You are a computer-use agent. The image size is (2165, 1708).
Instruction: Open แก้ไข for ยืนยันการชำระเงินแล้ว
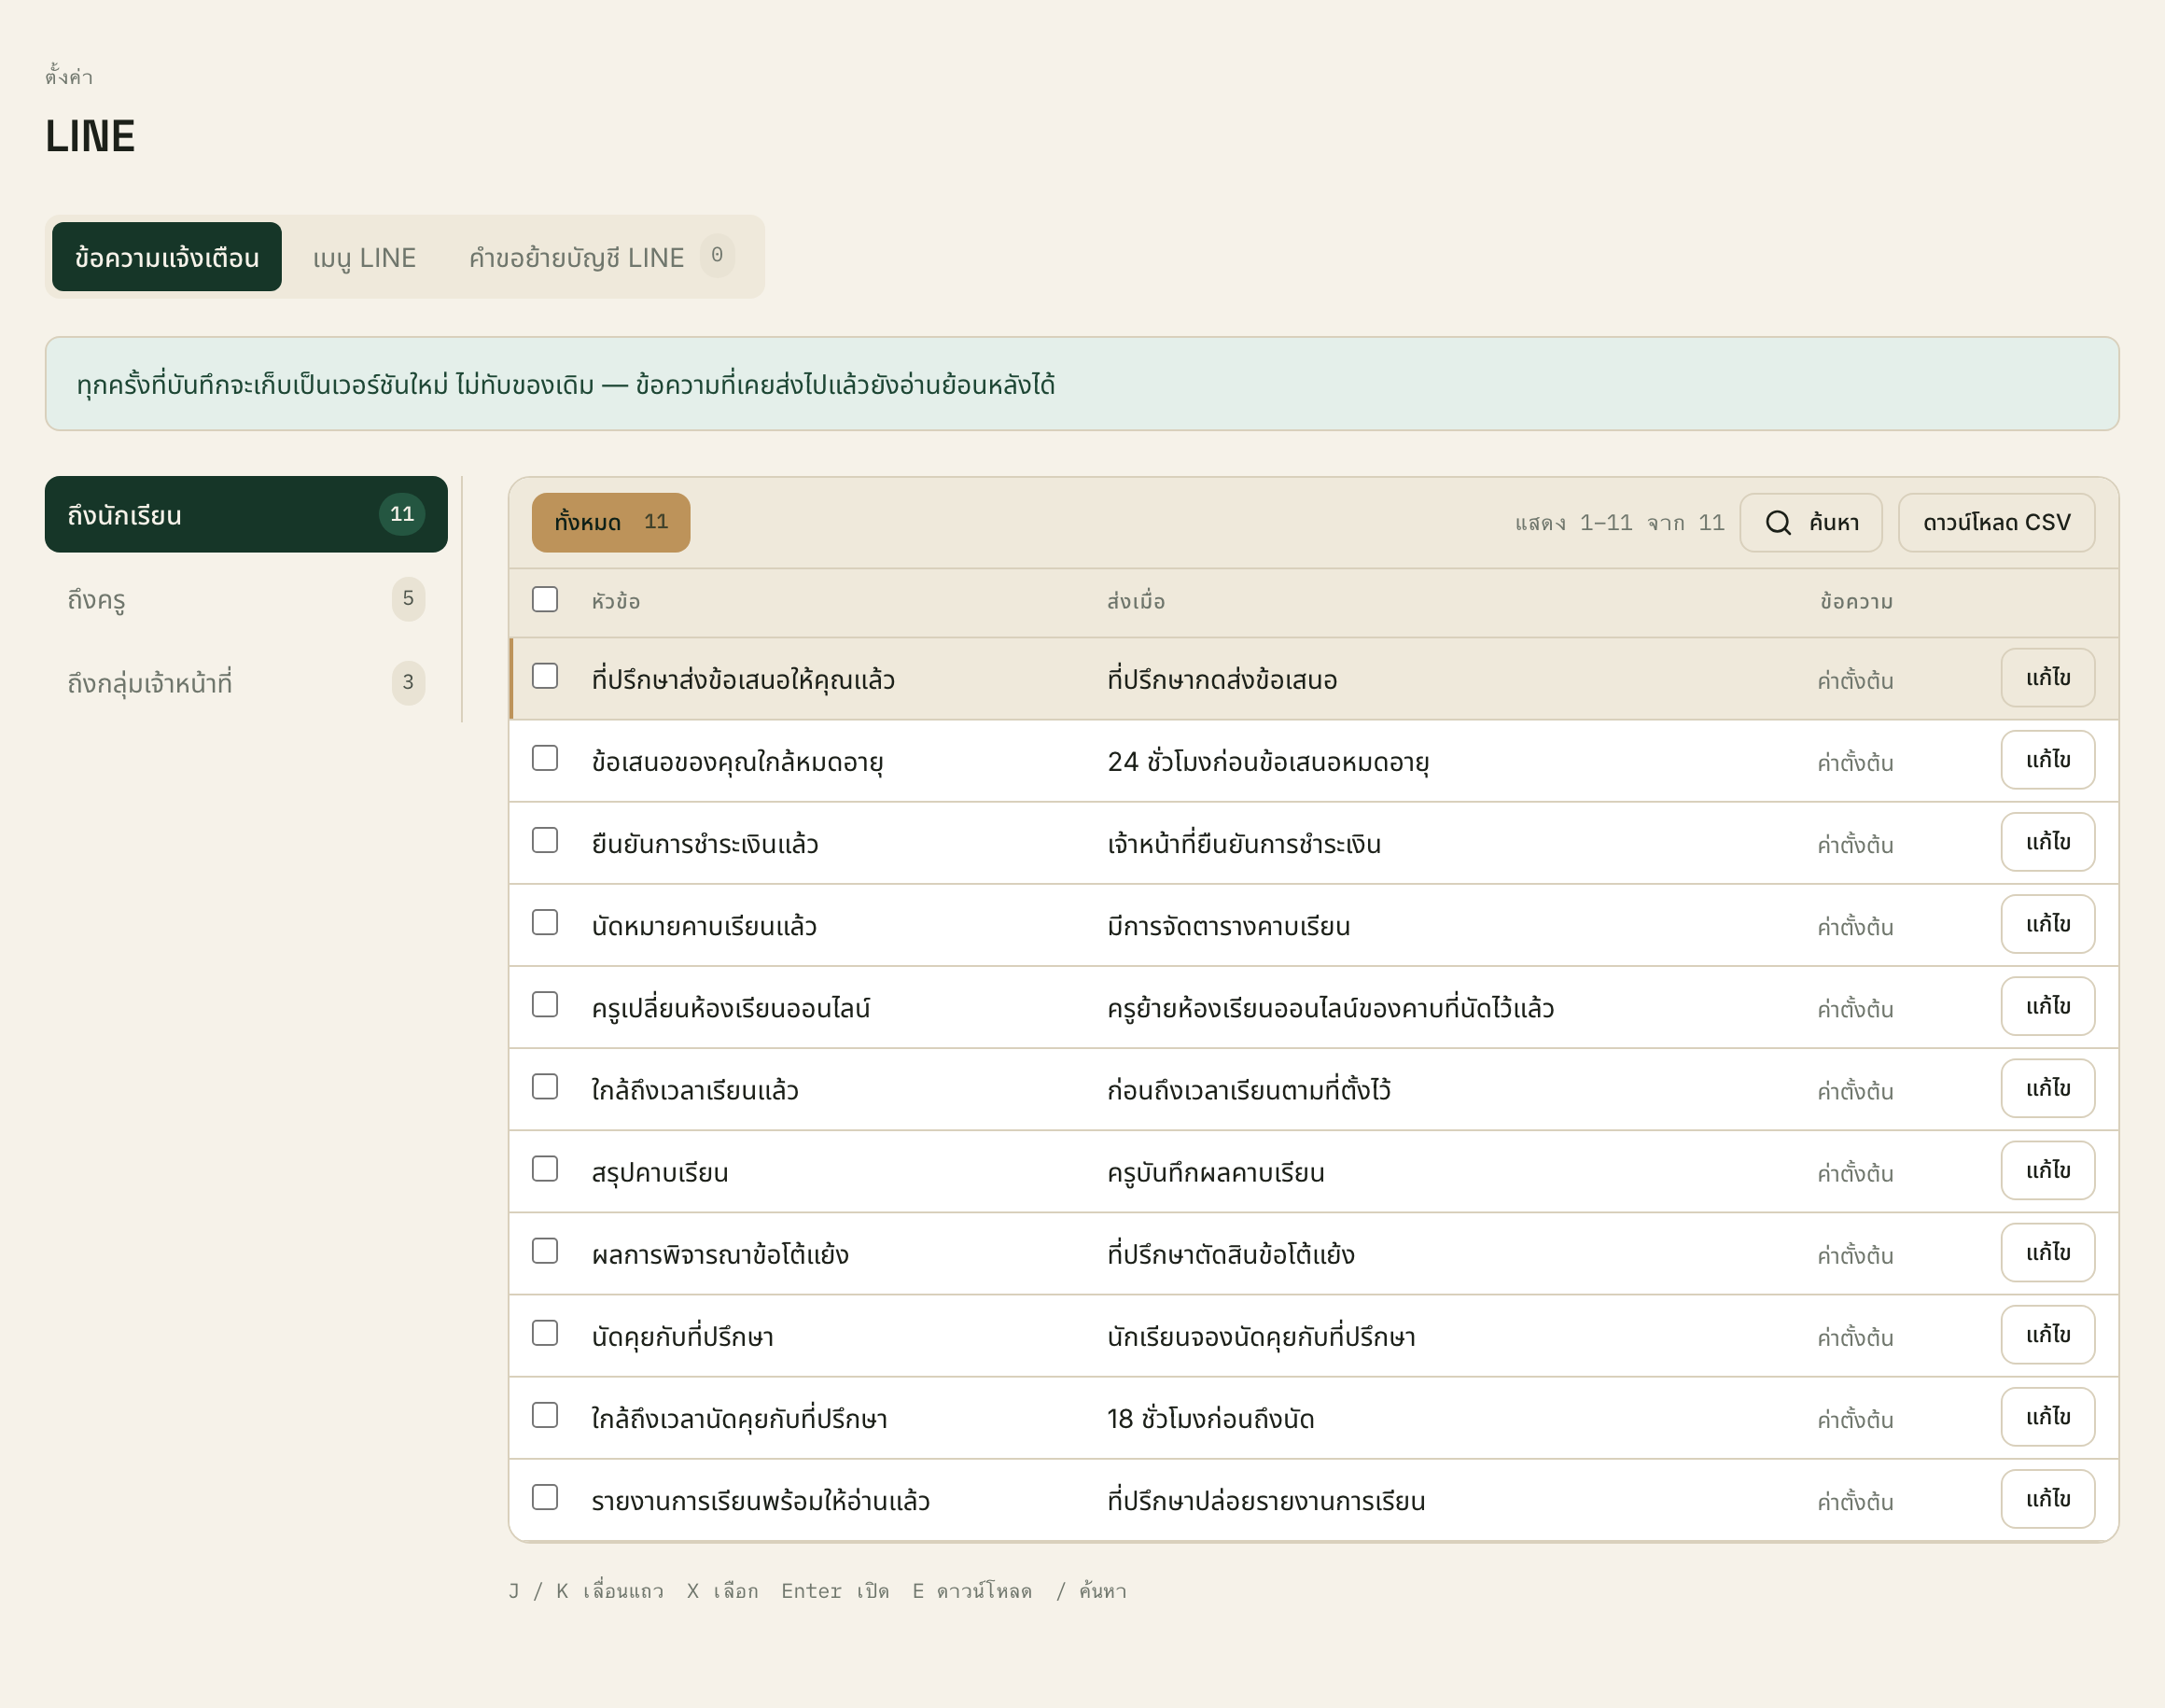(2048, 842)
